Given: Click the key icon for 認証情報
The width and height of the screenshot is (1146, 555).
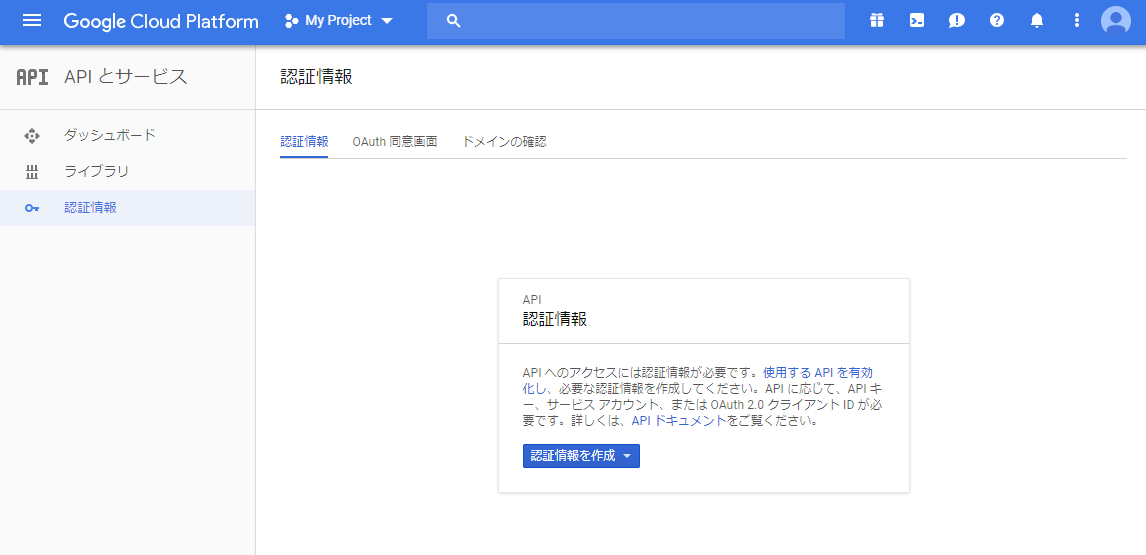Looking at the screenshot, I should pyautogui.click(x=31, y=208).
